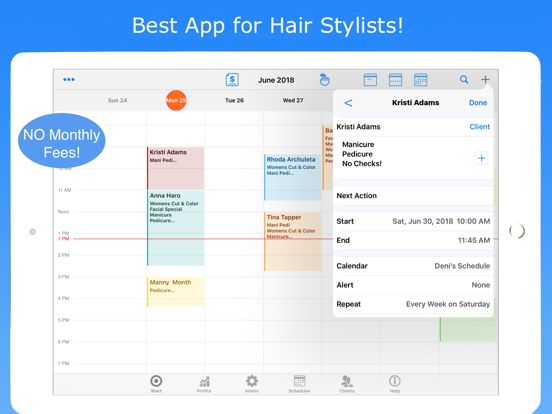Open the Profits tab
This screenshot has height=414, width=552.
point(204,384)
